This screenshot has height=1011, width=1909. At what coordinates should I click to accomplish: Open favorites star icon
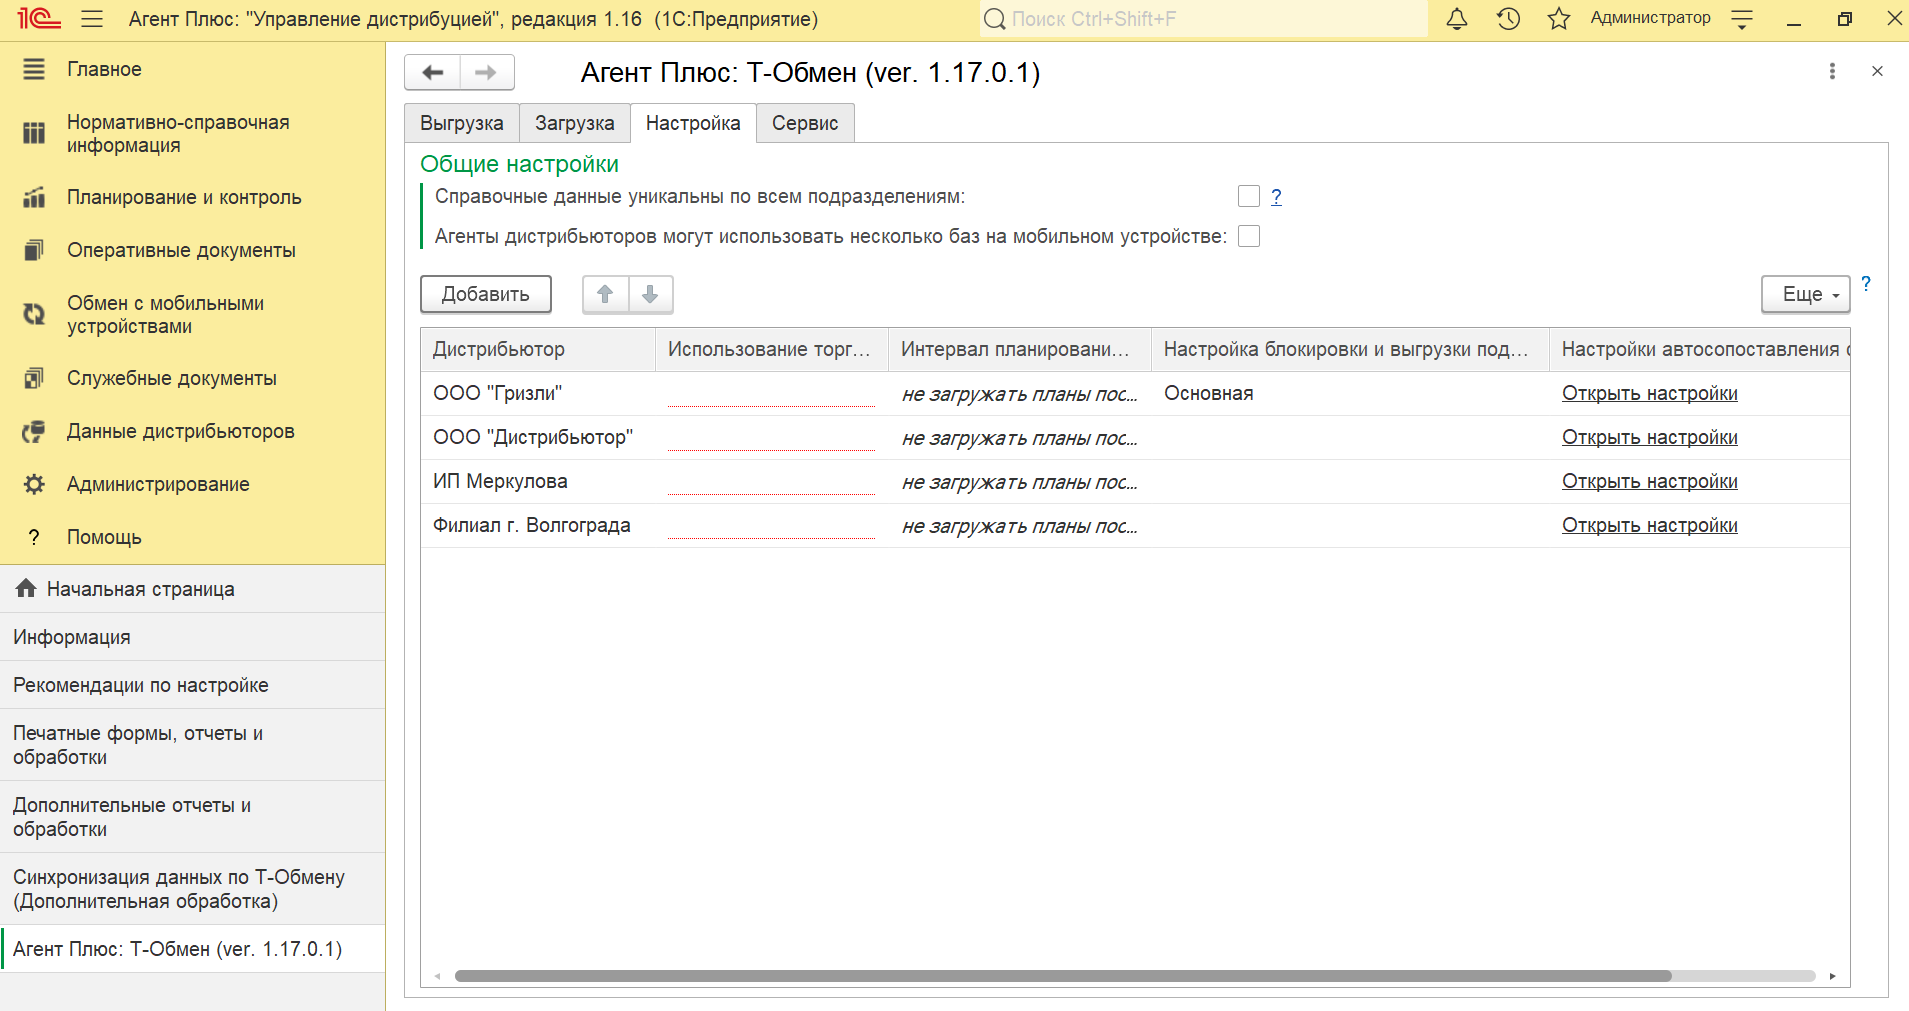coord(1559,19)
